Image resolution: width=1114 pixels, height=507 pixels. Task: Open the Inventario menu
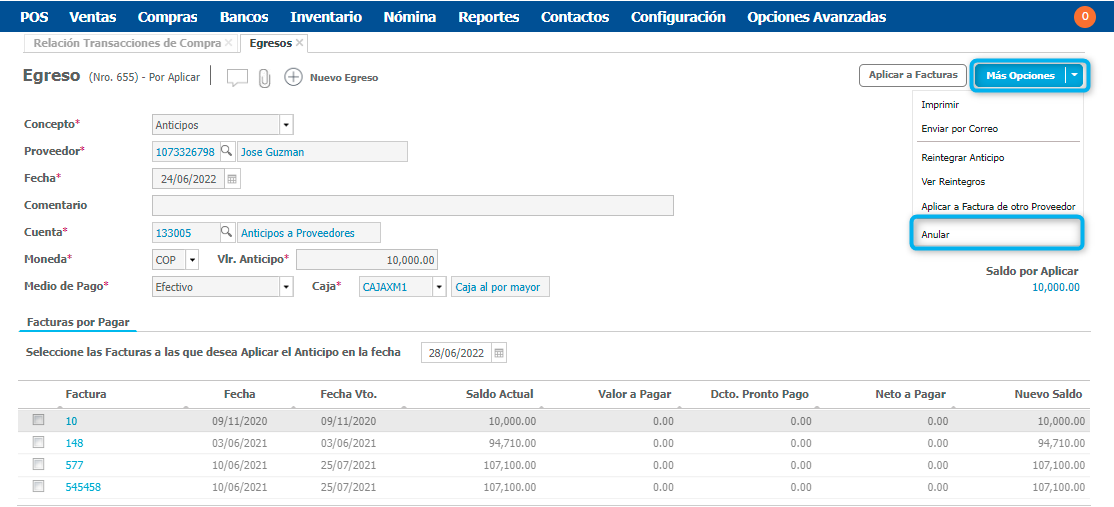325,17
